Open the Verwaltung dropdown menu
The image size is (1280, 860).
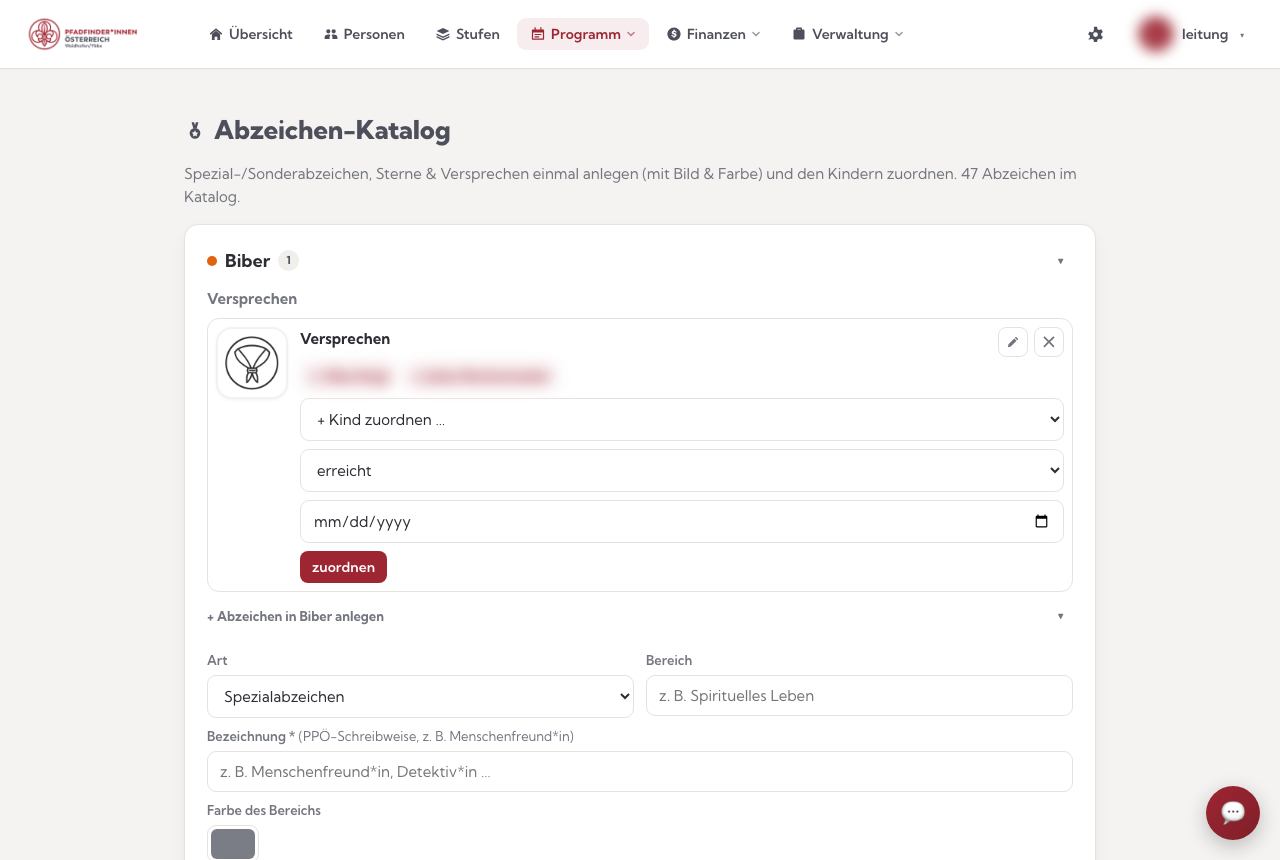click(848, 34)
